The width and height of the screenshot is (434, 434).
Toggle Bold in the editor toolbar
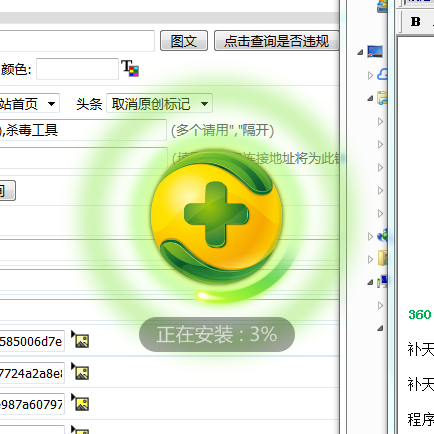415,22
